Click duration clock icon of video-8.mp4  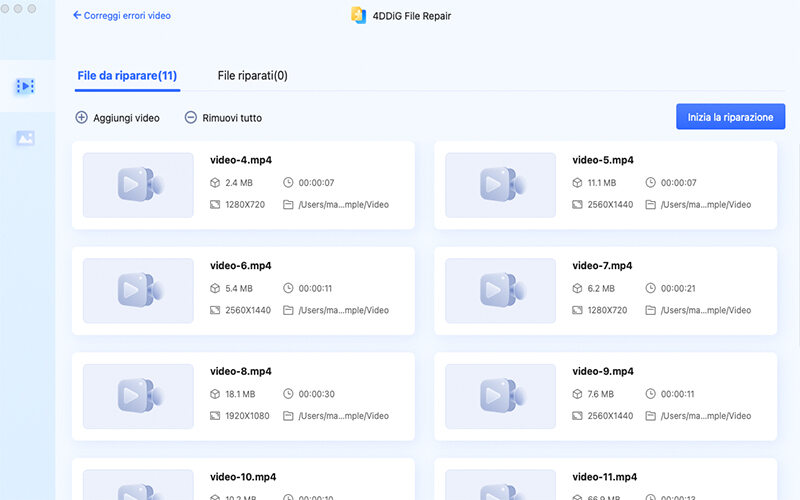[288, 393]
